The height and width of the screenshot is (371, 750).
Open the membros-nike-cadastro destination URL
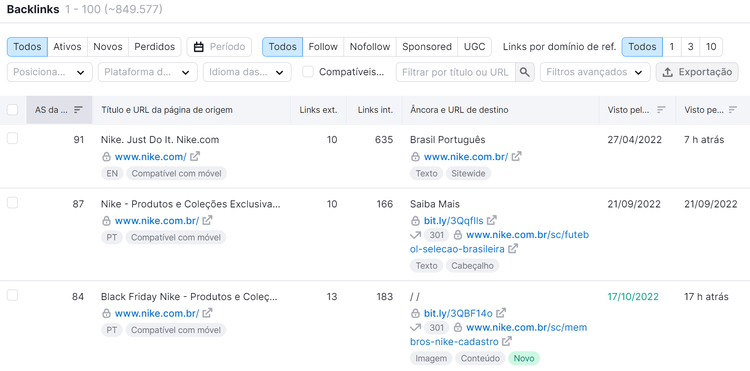(498, 334)
